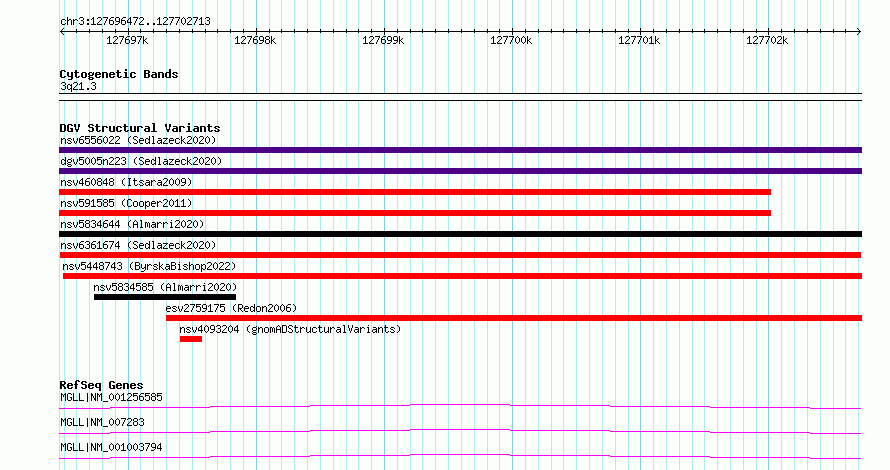Click the RefSeq Genes track title
This screenshot has height=470, width=890.
pyautogui.click(x=101, y=385)
